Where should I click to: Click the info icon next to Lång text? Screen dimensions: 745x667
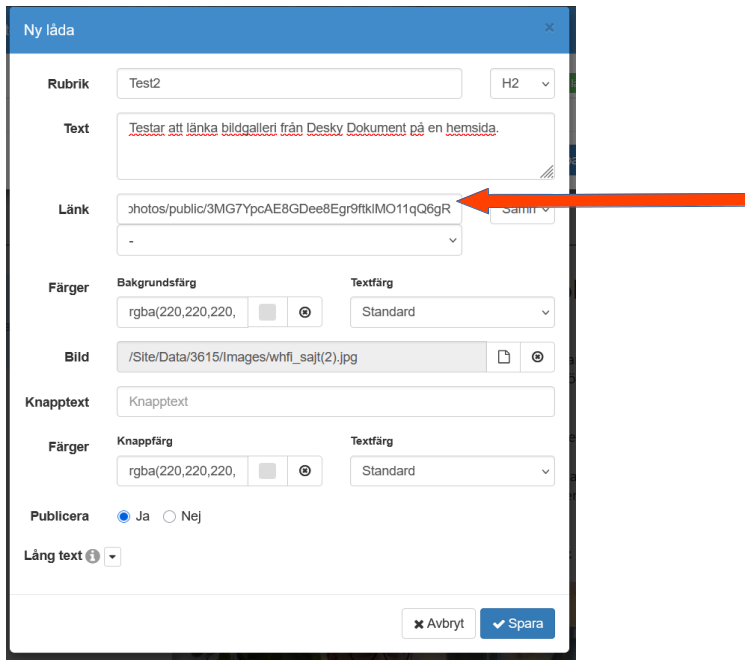coord(93,557)
